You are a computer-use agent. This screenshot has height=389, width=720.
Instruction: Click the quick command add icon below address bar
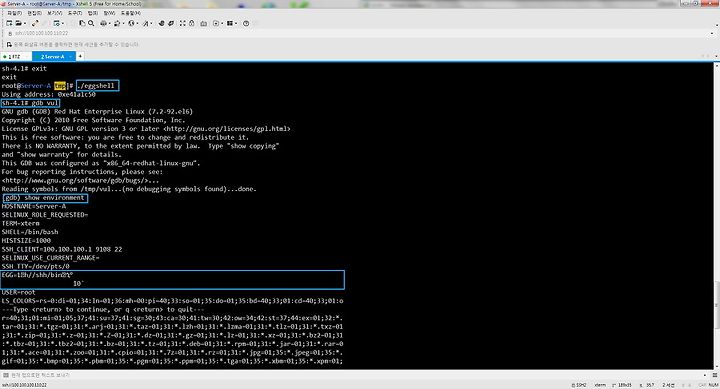pyautogui.click(x=9, y=45)
